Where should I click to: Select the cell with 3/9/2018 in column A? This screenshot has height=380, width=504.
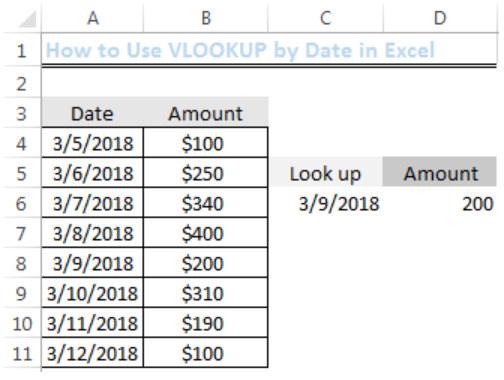click(x=93, y=263)
